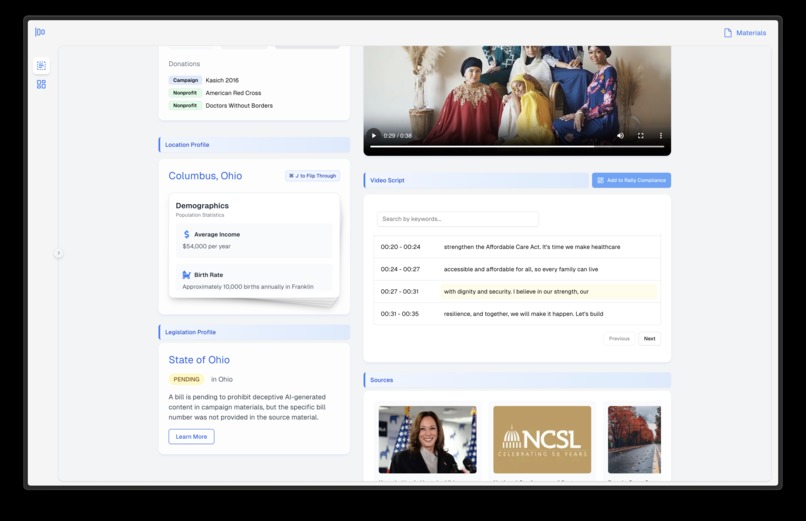The image size is (806, 521).
Task: Seek on the video progress bar
Action: click(x=517, y=146)
